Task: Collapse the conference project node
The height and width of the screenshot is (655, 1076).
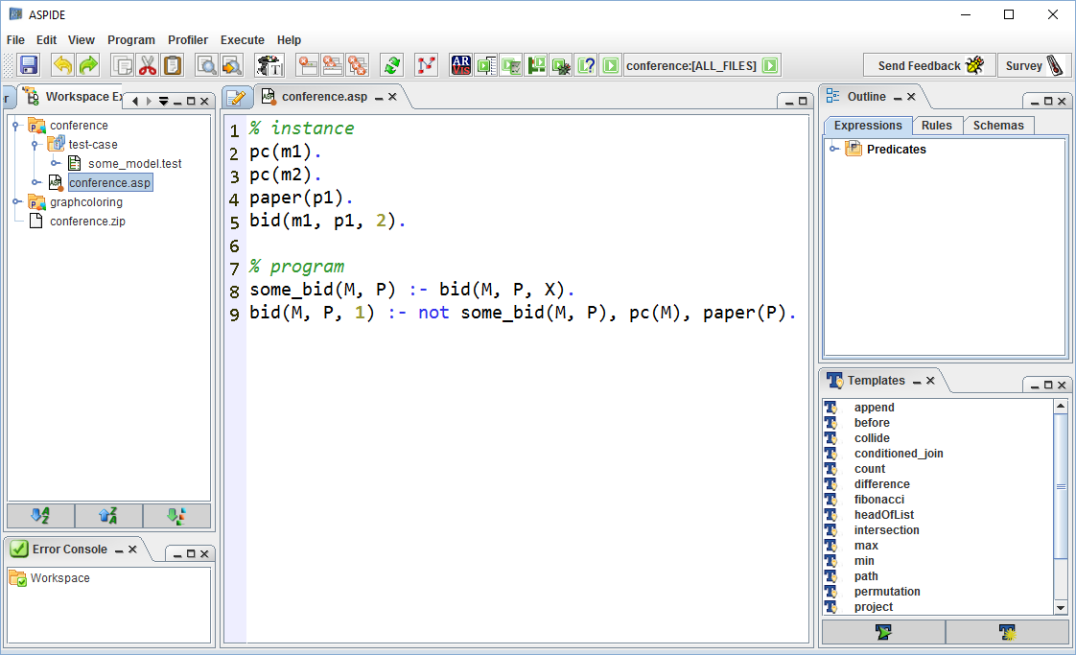Action: [16, 125]
